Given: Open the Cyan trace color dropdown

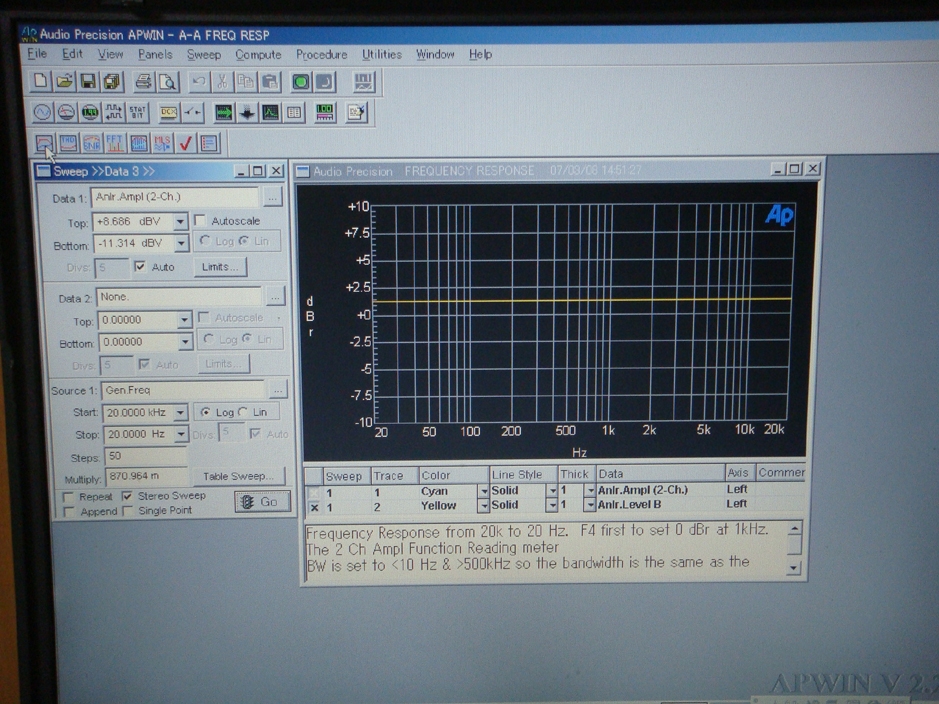Looking at the screenshot, I should pyautogui.click(x=483, y=491).
